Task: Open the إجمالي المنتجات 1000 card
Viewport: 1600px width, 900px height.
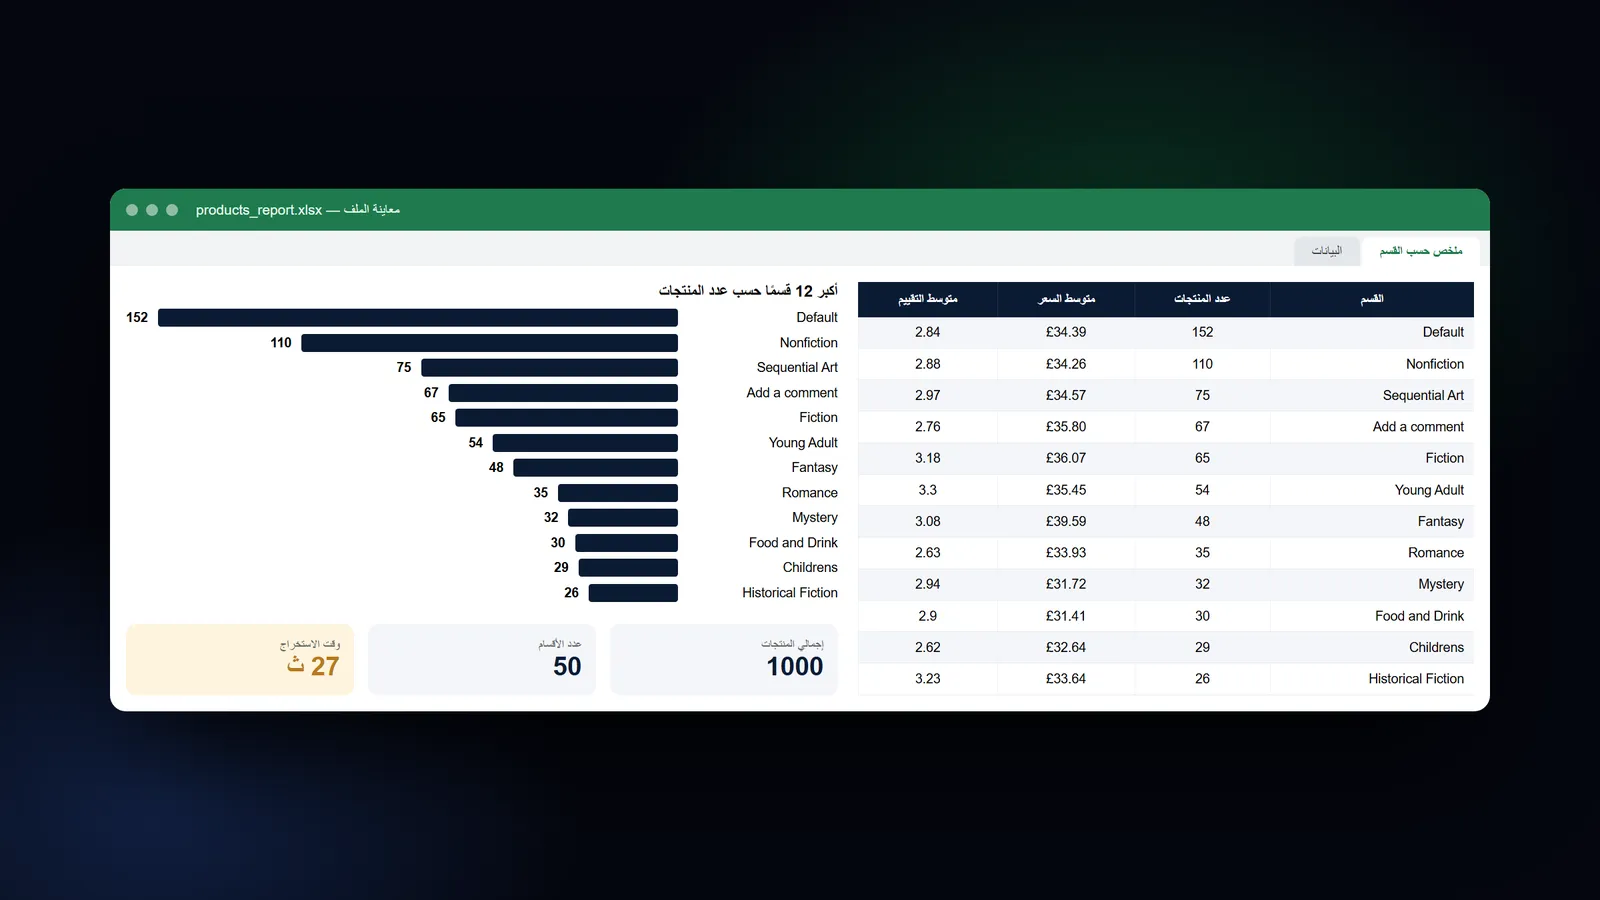Action: point(724,659)
